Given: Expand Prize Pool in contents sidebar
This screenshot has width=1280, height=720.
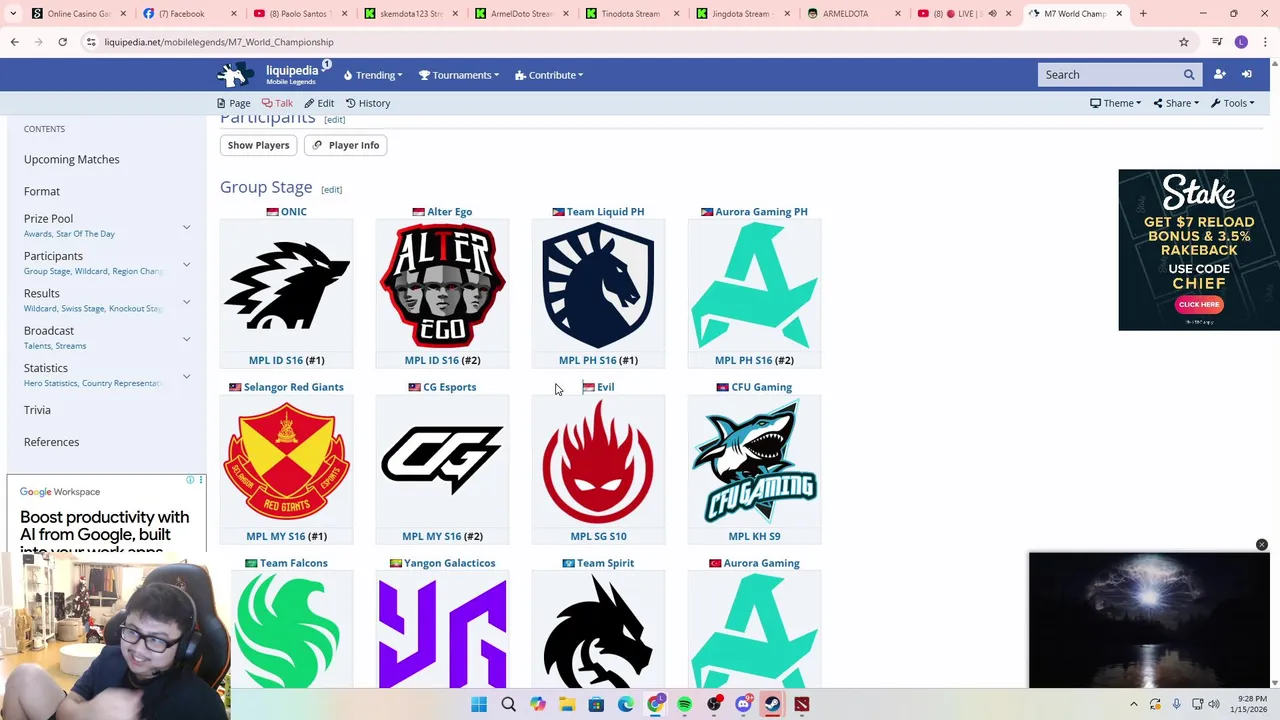Looking at the screenshot, I should point(186,227).
